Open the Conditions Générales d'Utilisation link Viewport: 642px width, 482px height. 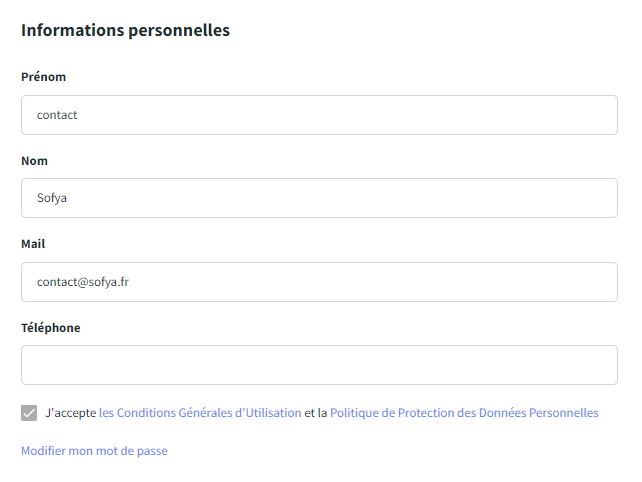click(200, 413)
